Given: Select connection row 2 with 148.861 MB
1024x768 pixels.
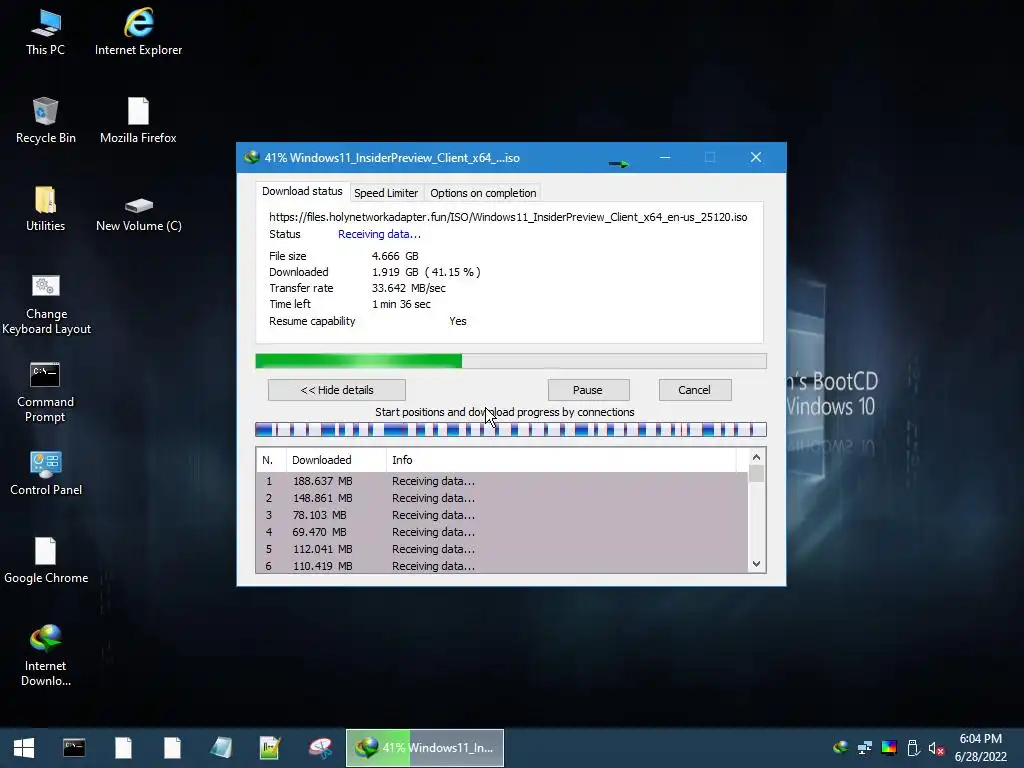Looking at the screenshot, I should click(x=502, y=498).
